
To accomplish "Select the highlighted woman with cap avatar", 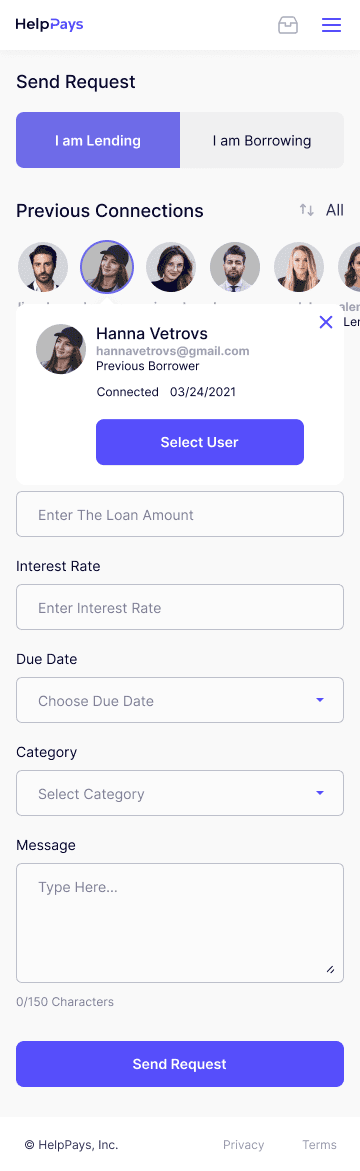I will click(x=107, y=267).
